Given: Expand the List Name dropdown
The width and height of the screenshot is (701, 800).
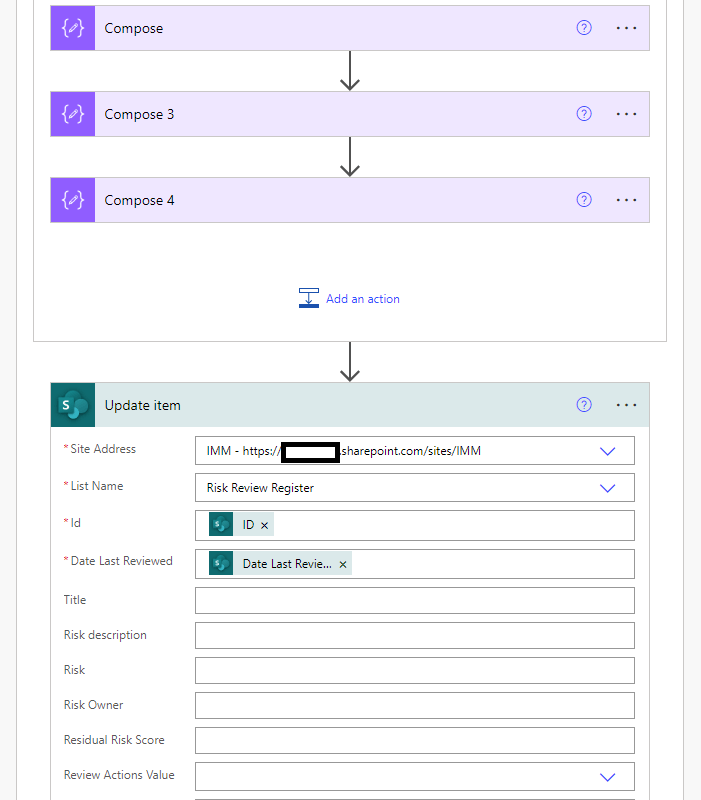Looking at the screenshot, I should click(607, 488).
